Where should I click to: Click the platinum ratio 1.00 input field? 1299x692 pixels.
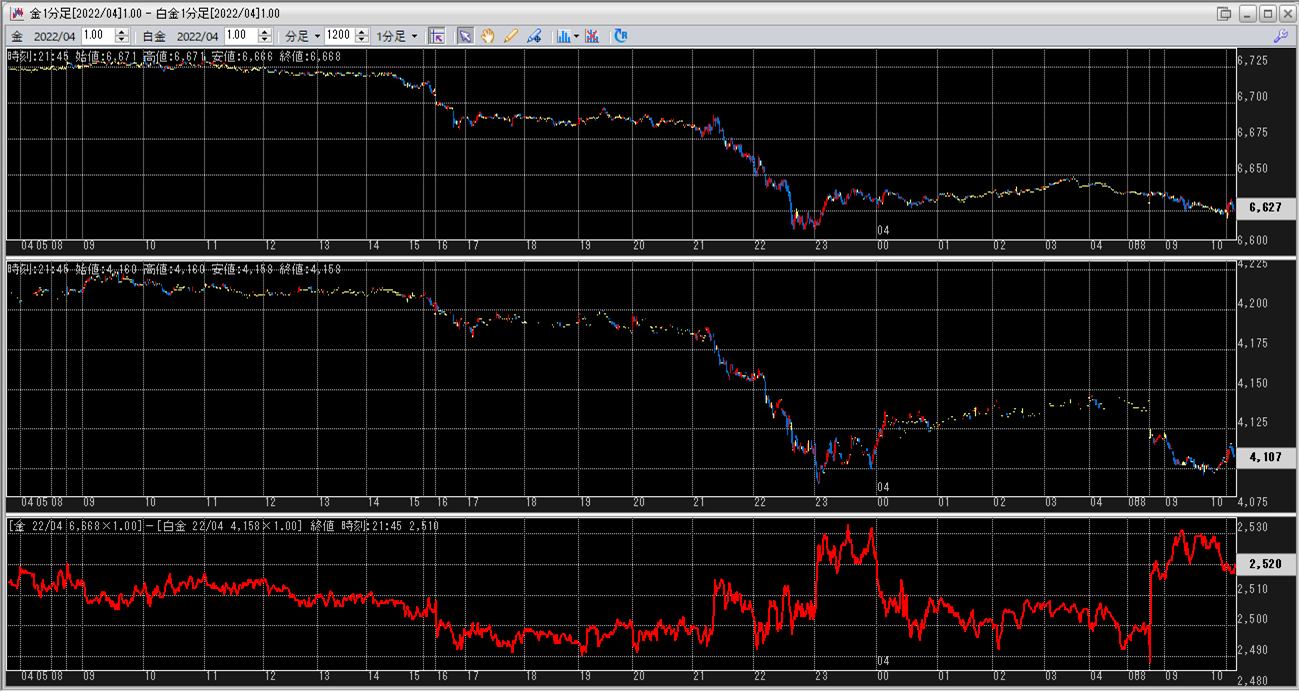[240, 36]
